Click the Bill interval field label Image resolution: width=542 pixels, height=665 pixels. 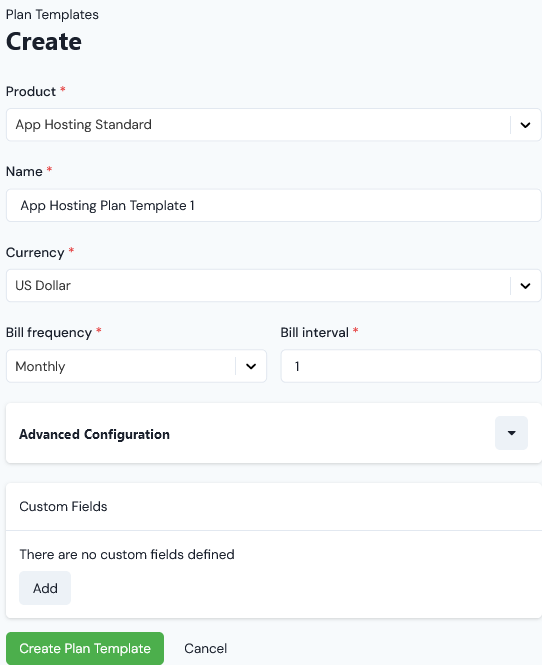point(315,332)
